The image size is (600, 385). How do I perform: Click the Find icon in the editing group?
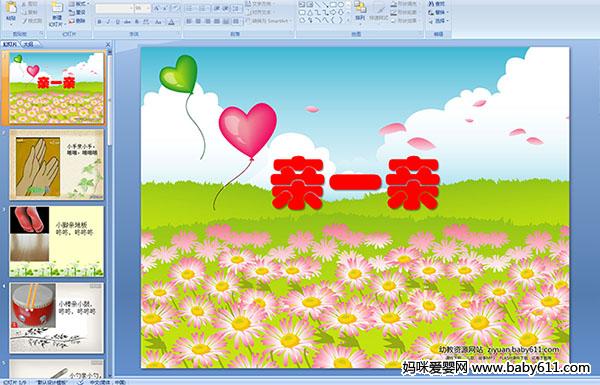coord(437,4)
